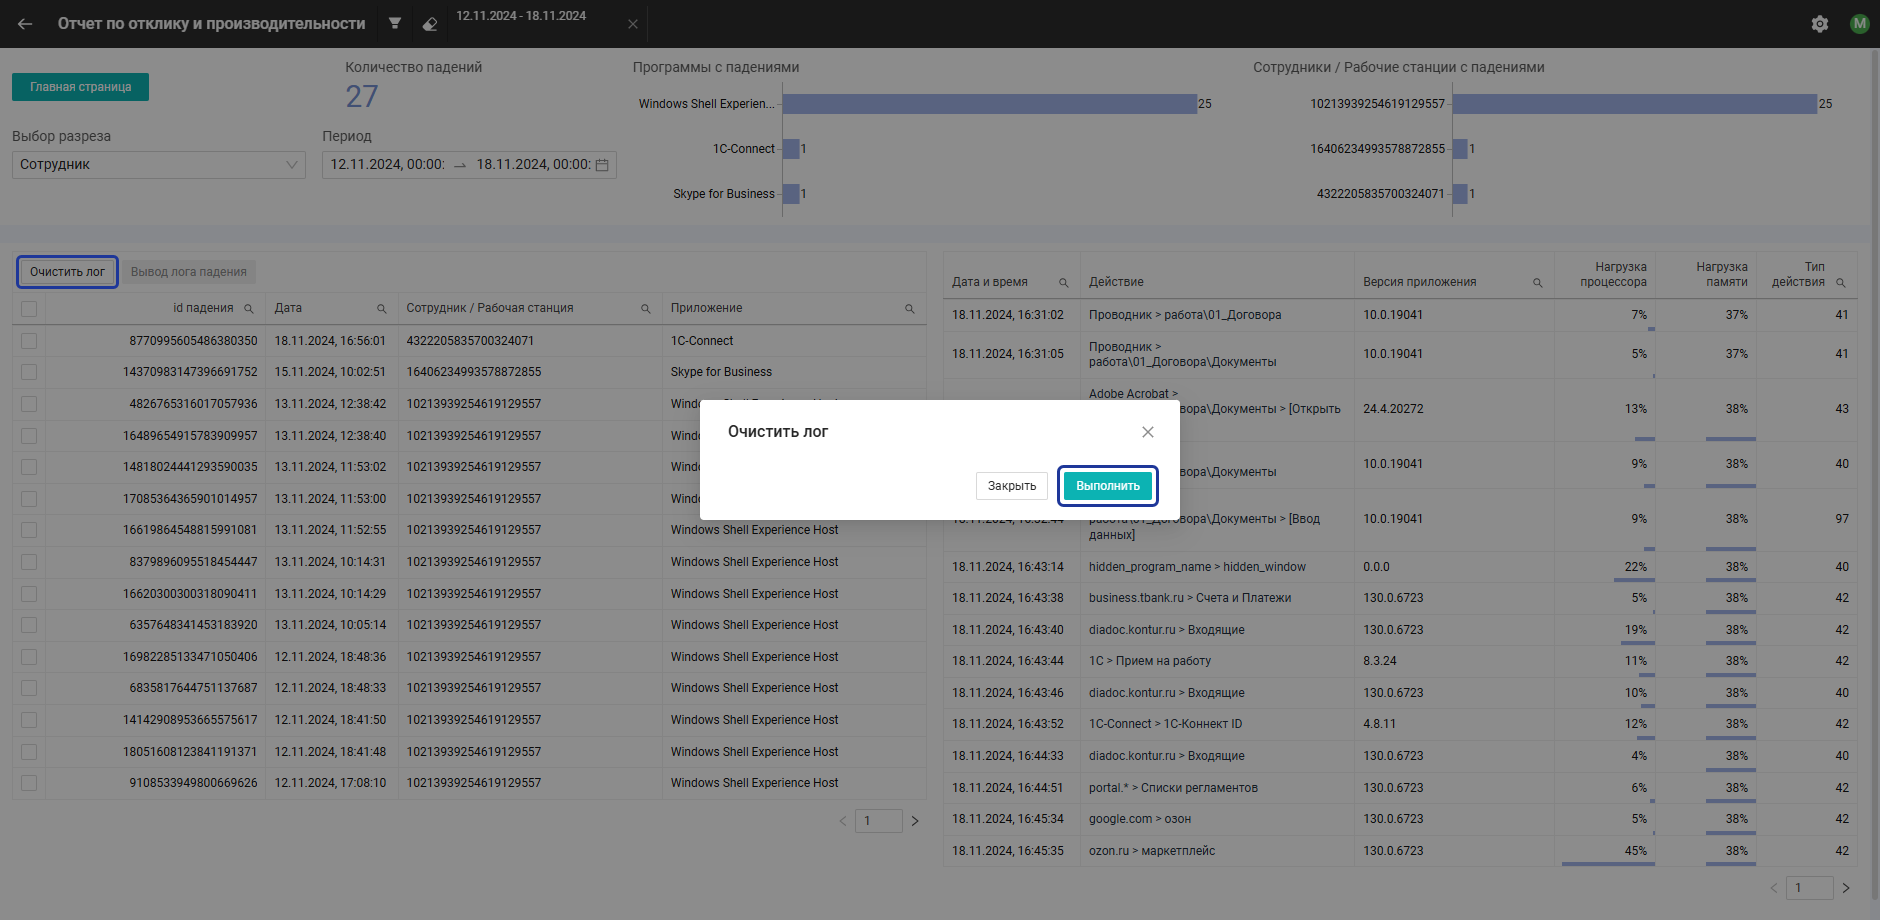Go to next page in left table
The image size is (1880, 920).
point(915,821)
